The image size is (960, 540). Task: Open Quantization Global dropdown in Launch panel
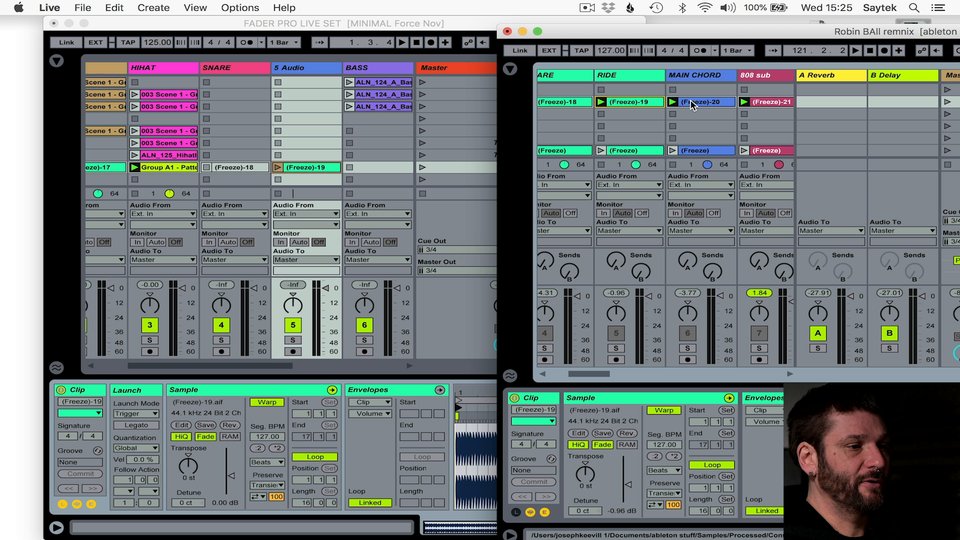[x=136, y=448]
